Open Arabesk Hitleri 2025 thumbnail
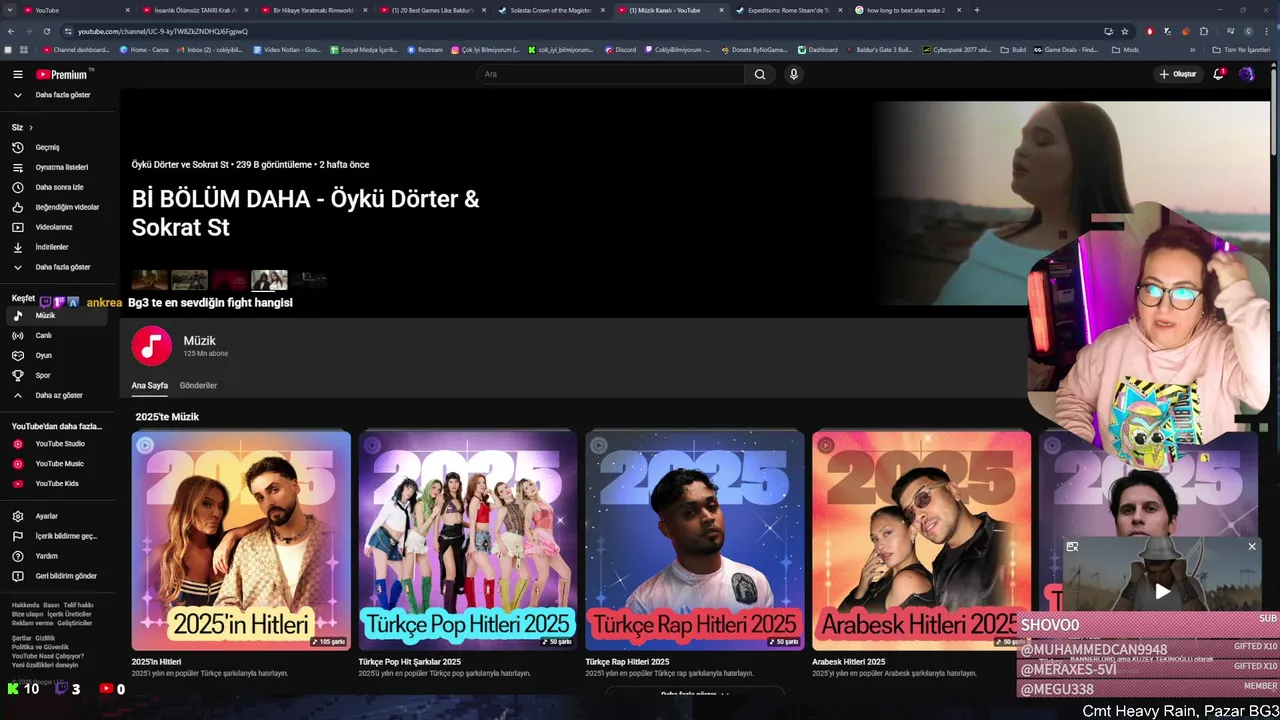1280x720 pixels. pyautogui.click(x=921, y=540)
